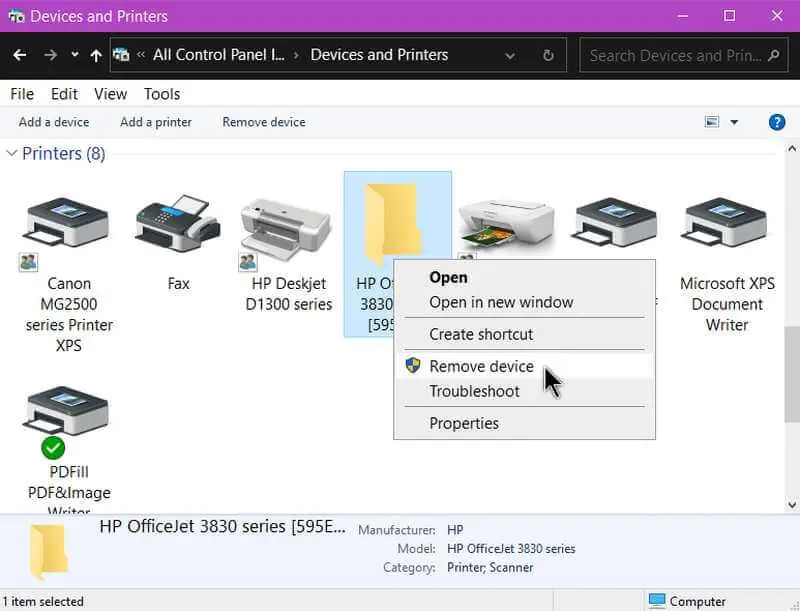The image size is (800, 611).
Task: Open the Edit menu
Action: click(x=64, y=94)
